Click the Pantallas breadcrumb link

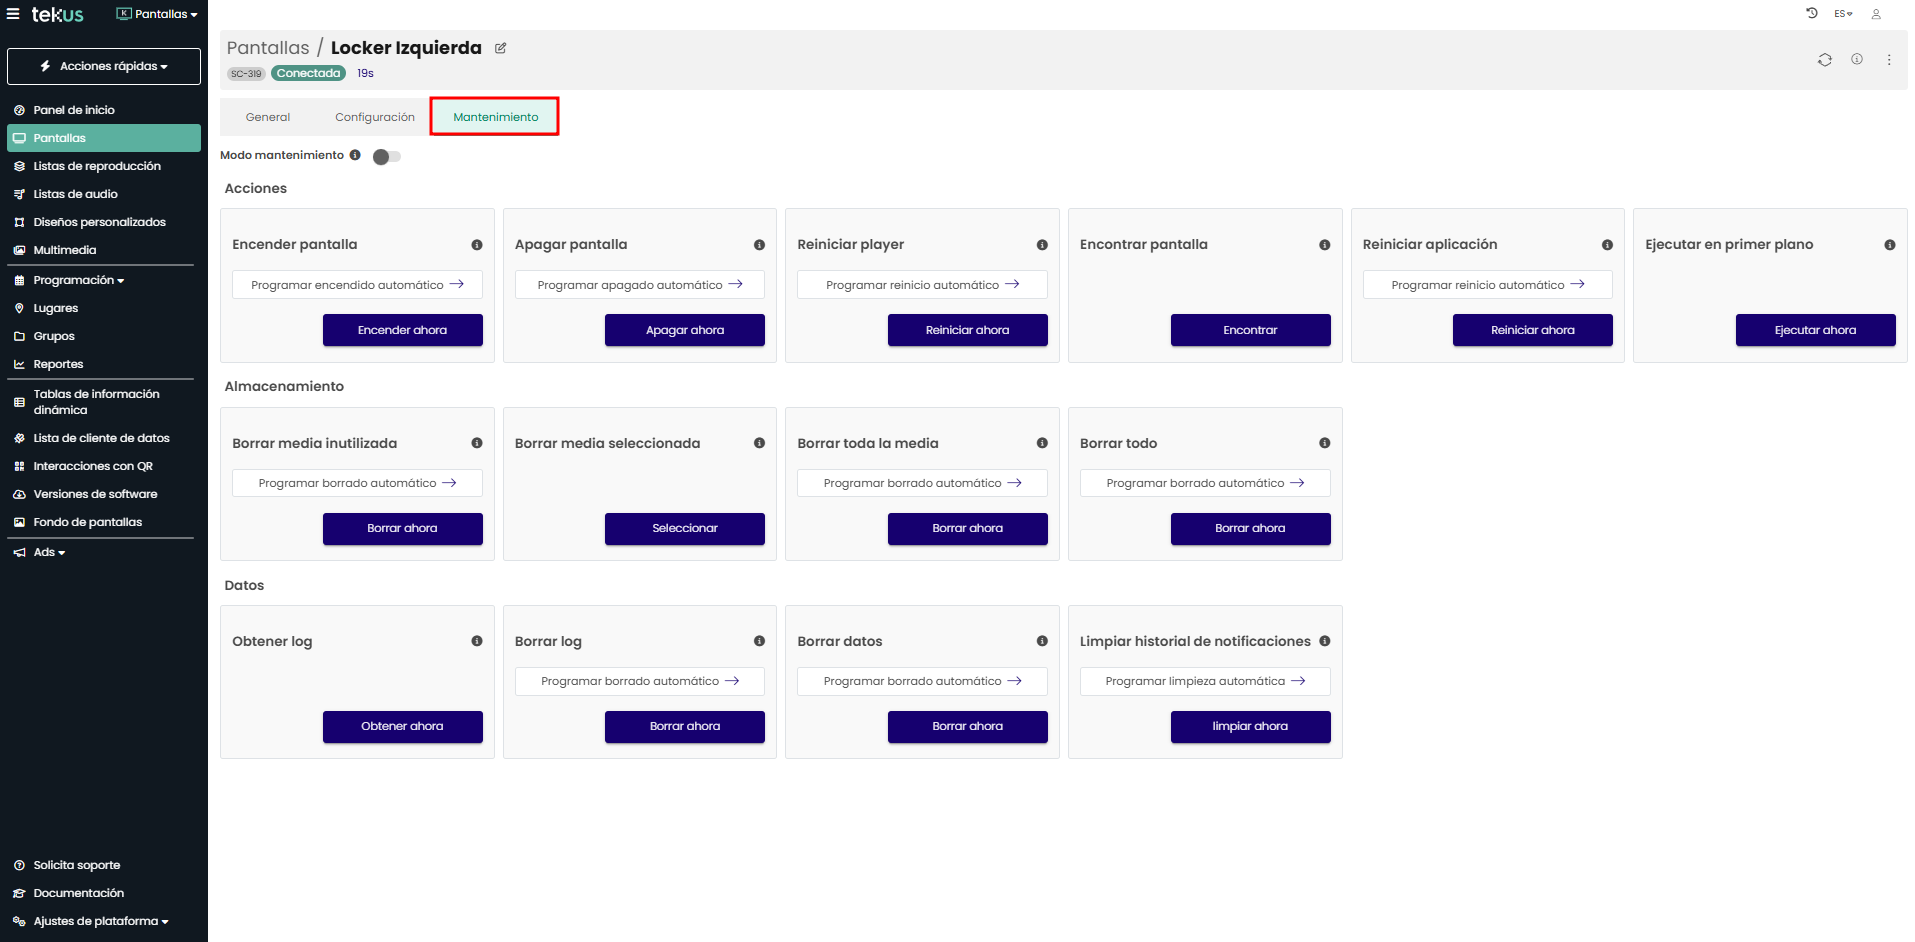[x=268, y=48]
